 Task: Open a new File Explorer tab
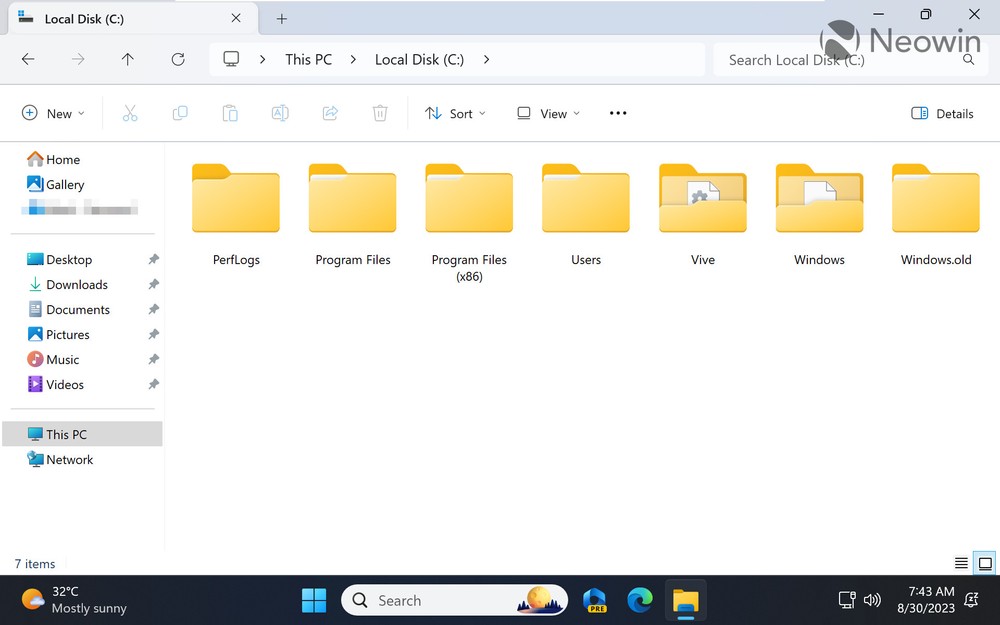pos(282,19)
